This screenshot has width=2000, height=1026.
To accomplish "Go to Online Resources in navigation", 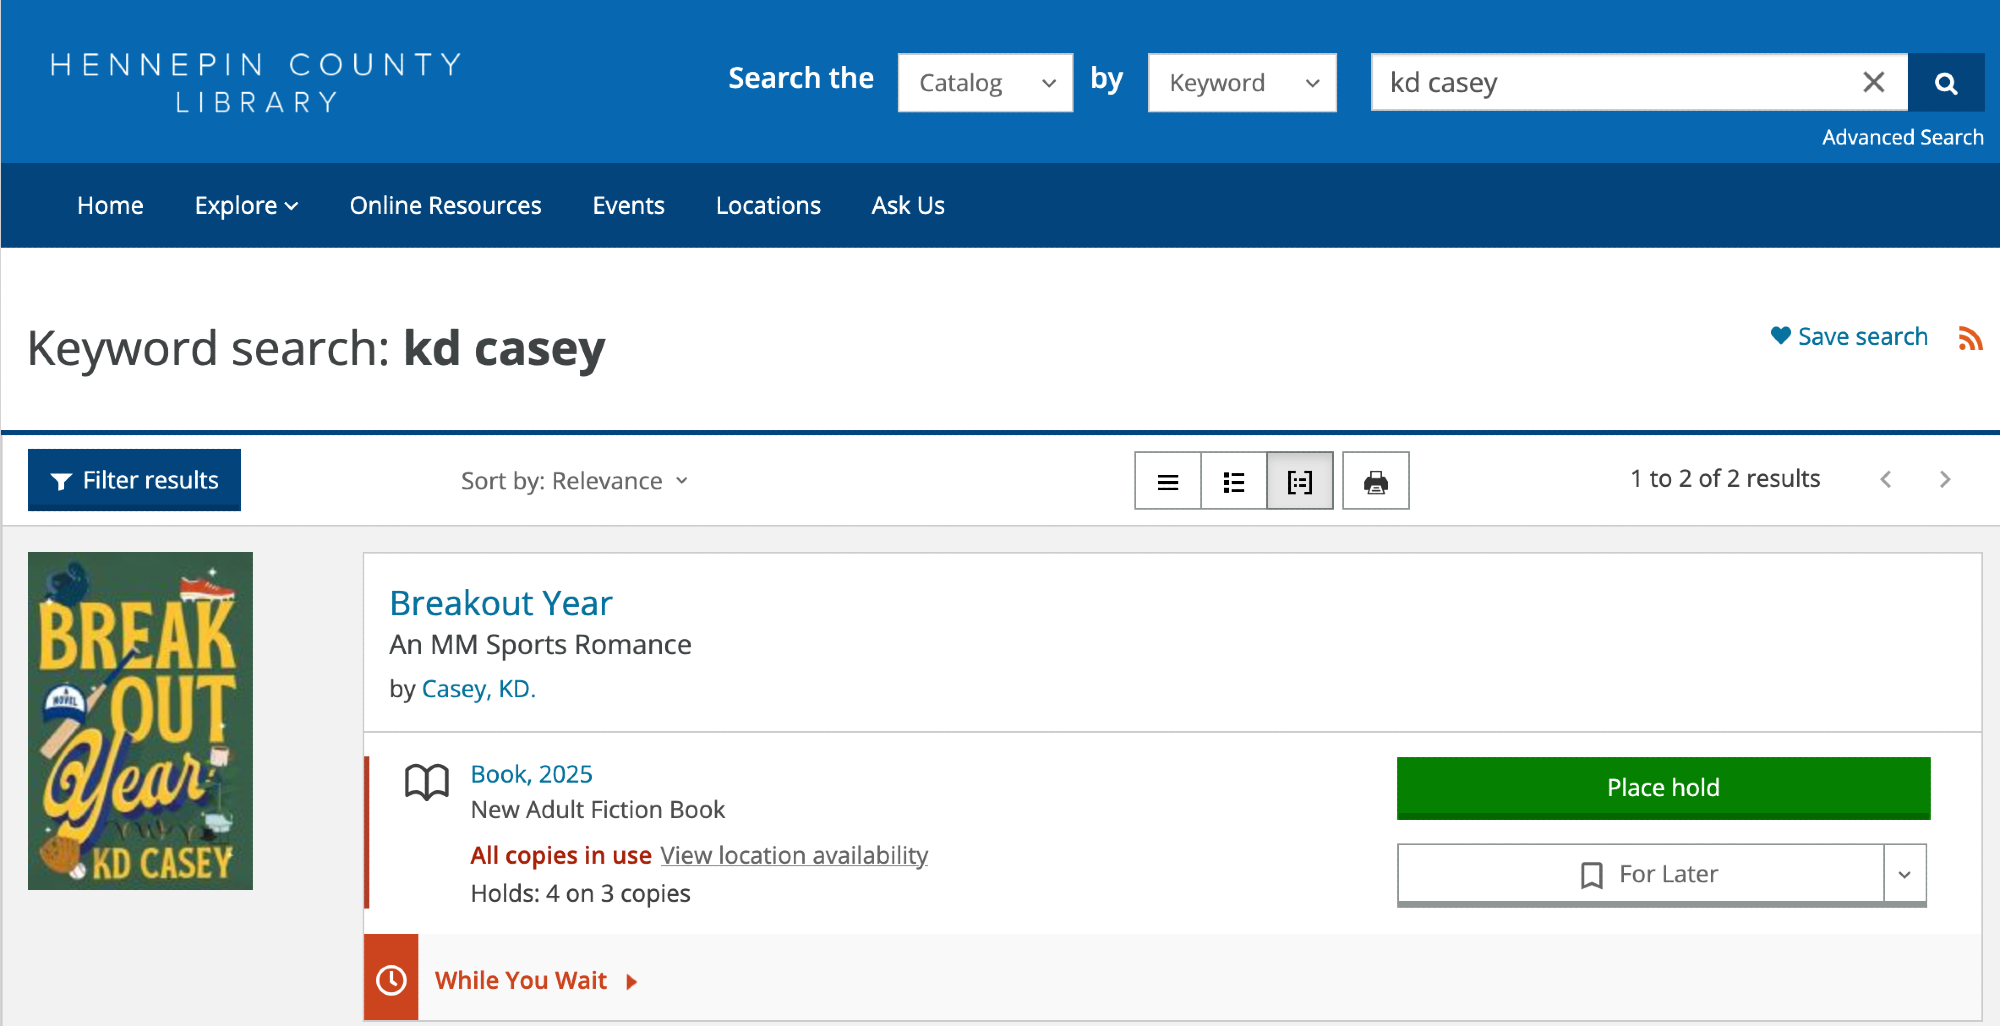I will [445, 206].
